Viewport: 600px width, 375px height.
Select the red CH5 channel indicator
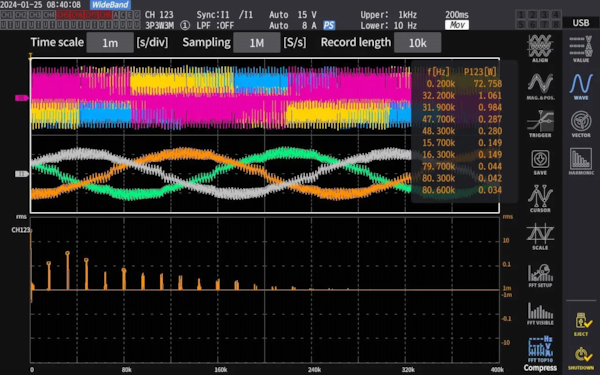coord(63,15)
